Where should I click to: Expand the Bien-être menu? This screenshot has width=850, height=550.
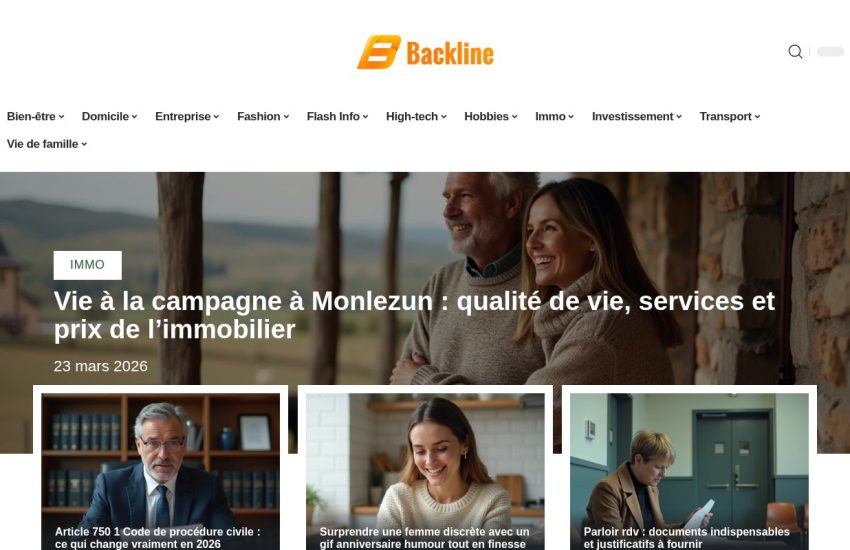[36, 117]
